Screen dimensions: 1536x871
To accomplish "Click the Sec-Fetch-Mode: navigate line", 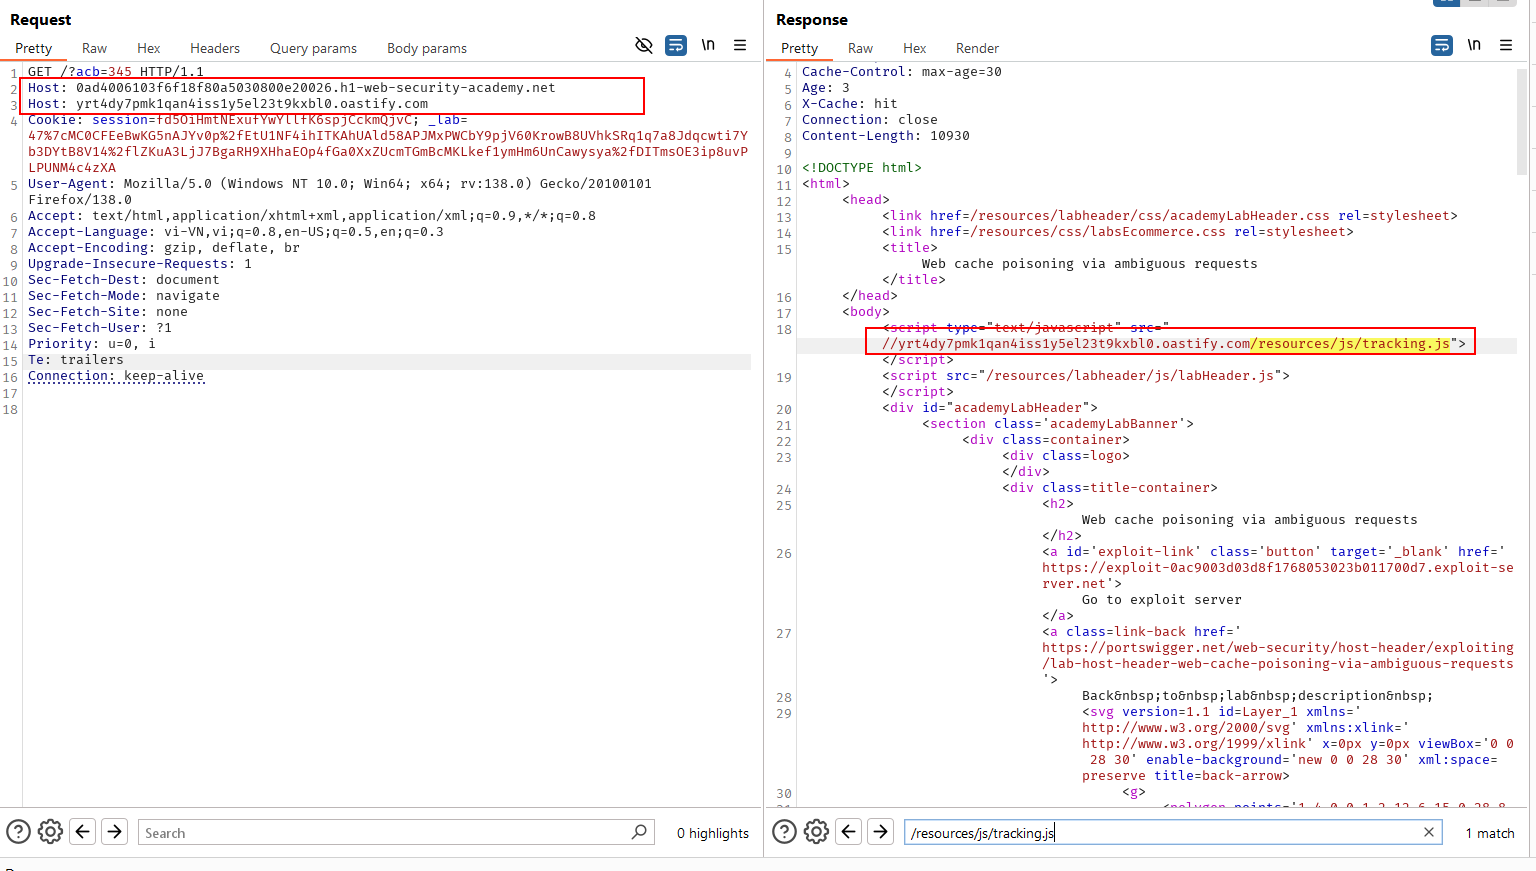I will click(x=124, y=296).
